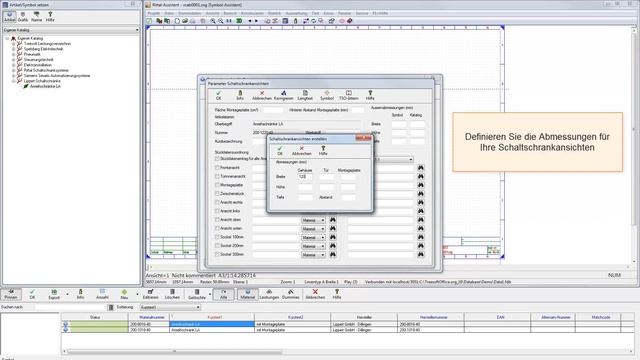Enable the Sockel 200mm checkbox
The image size is (640, 360).
[x=217, y=246]
